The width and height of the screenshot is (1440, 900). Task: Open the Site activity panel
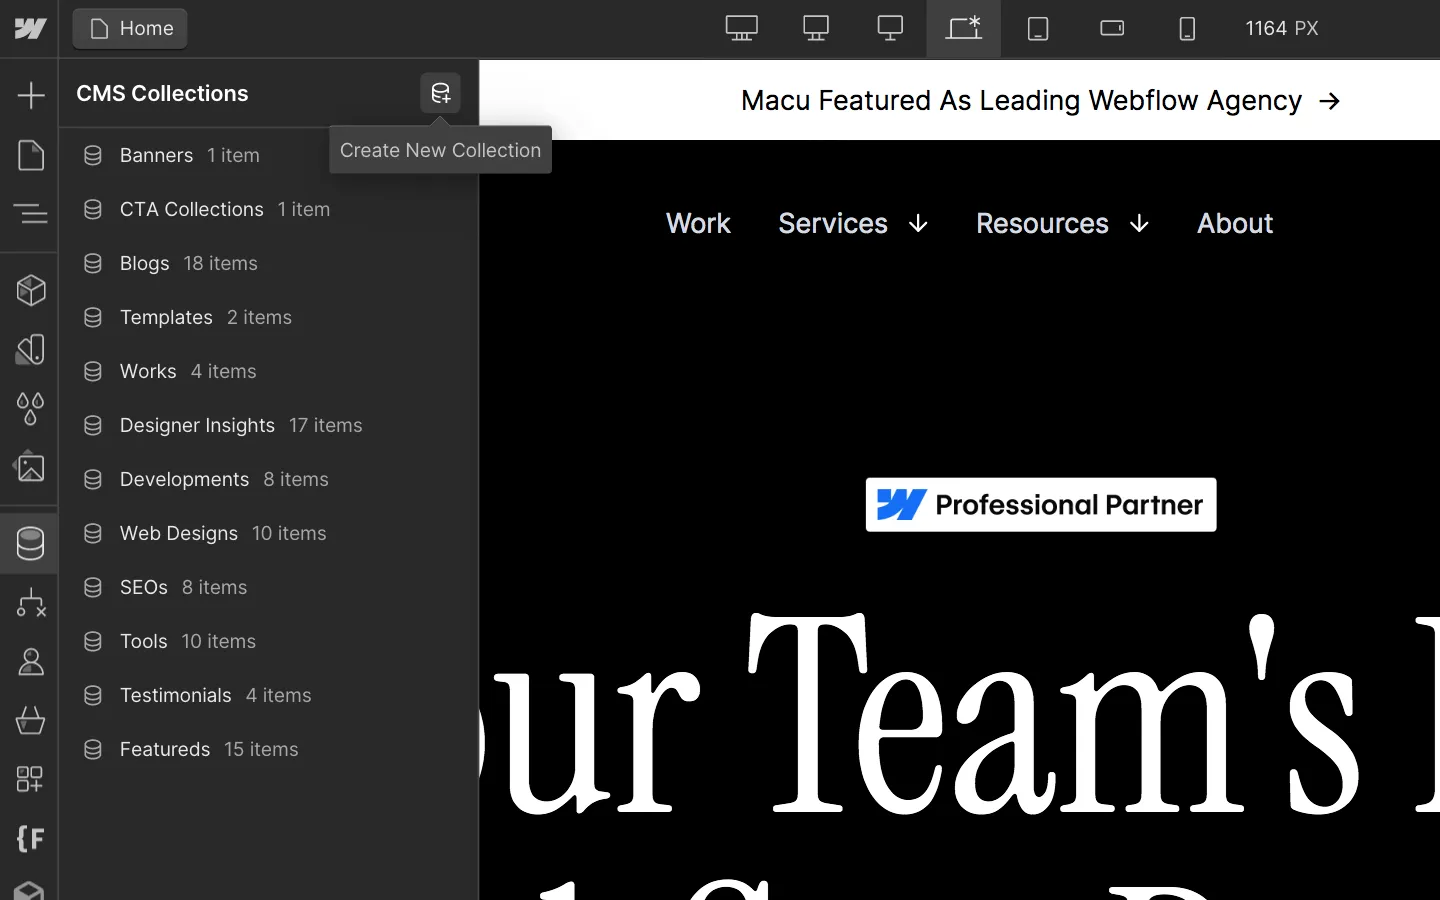pos(30,890)
